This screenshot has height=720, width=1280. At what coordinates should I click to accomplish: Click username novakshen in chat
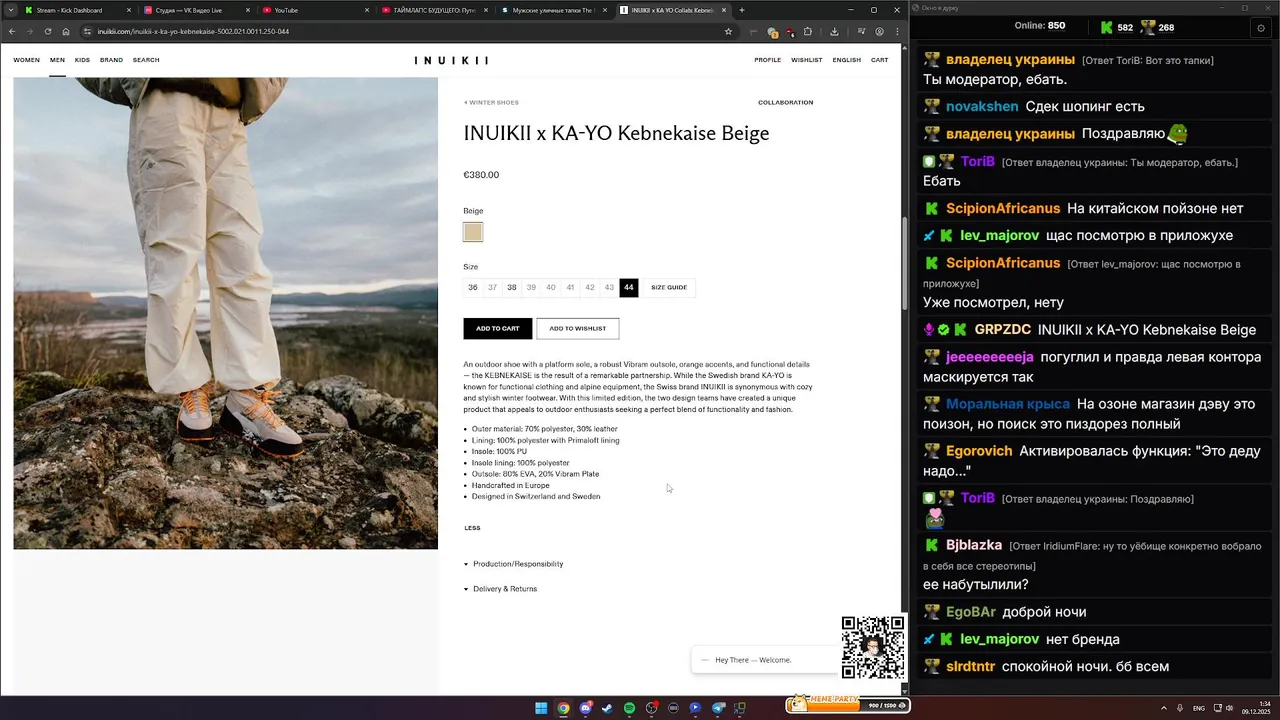[982, 106]
